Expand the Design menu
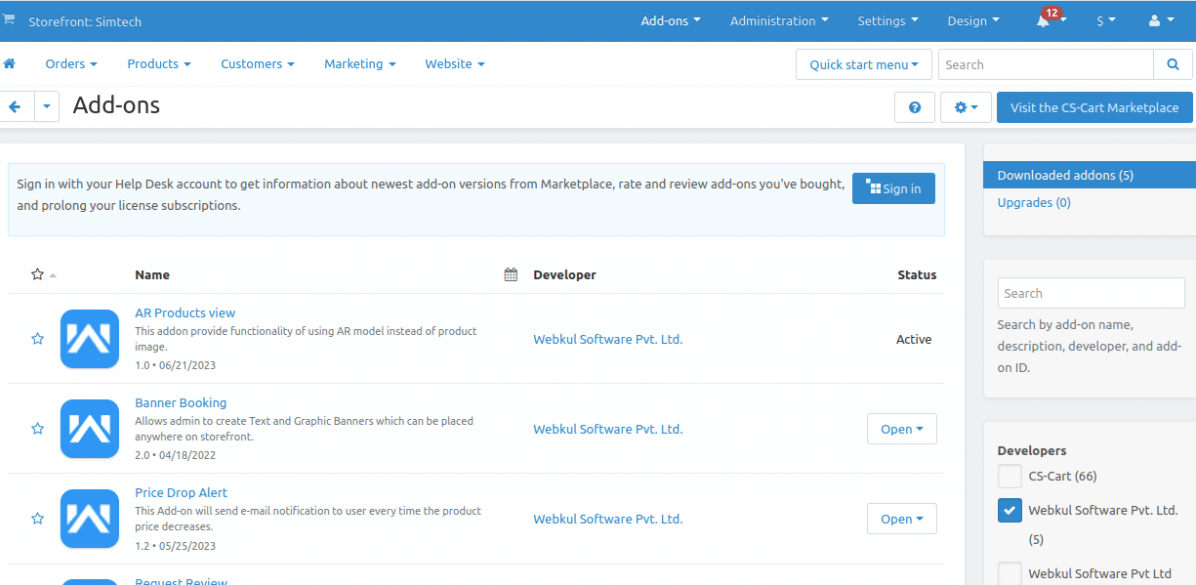 coord(973,21)
